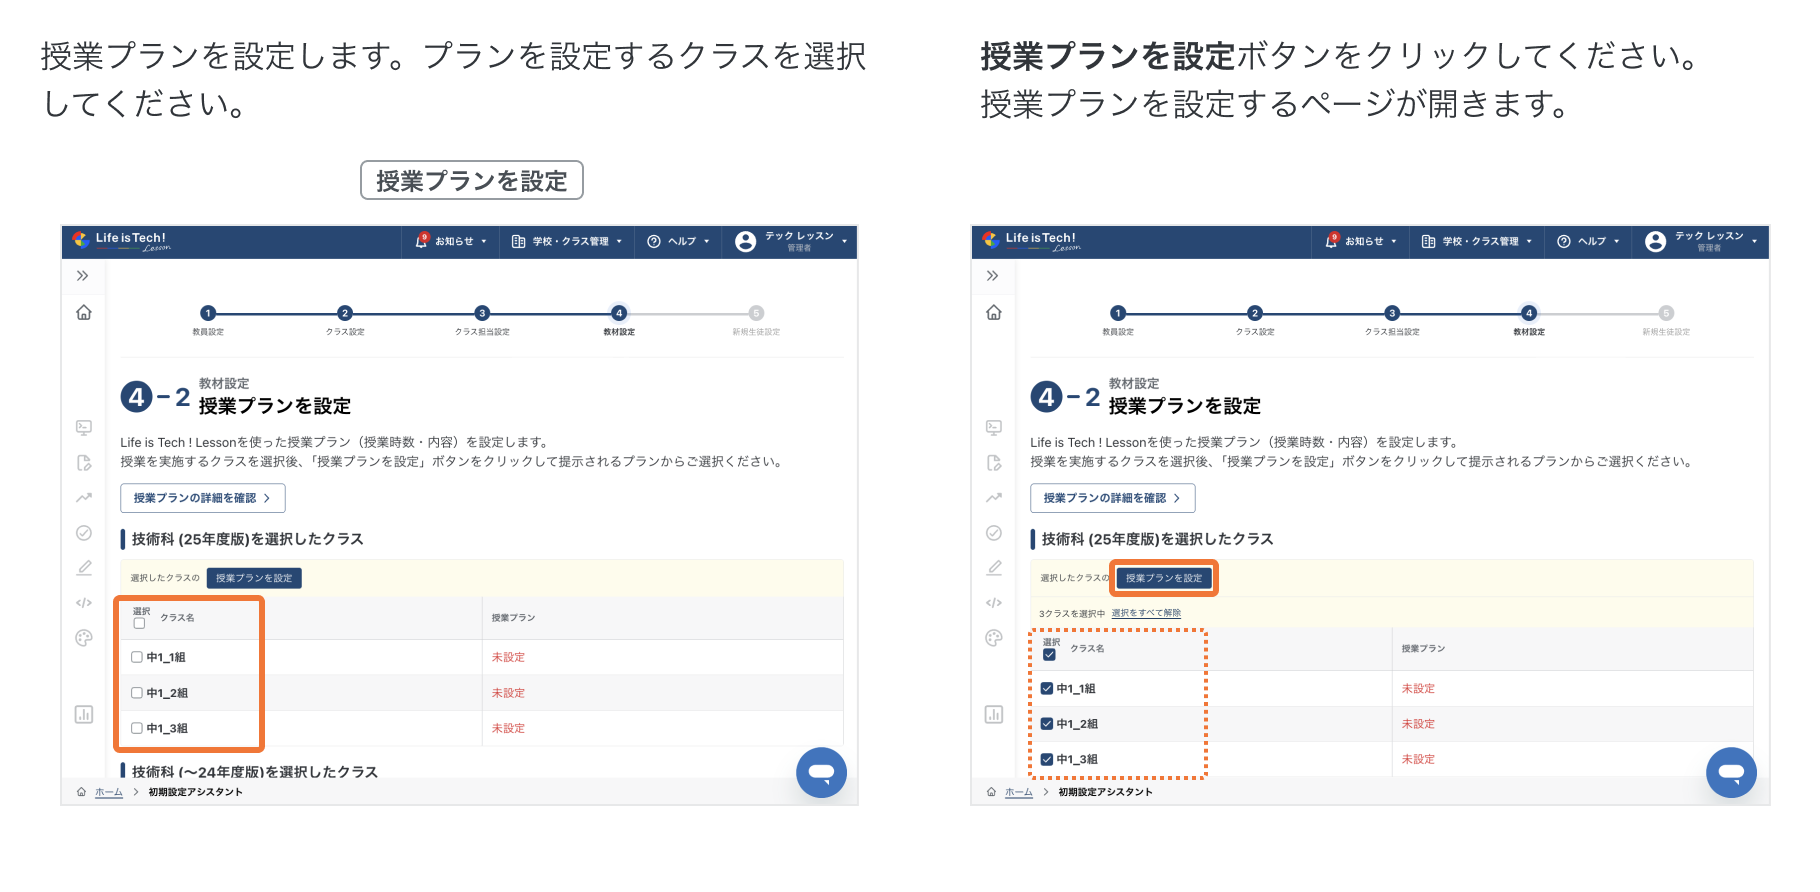Click the circled checkmark icon in left screenshot's sidebar

click(84, 533)
